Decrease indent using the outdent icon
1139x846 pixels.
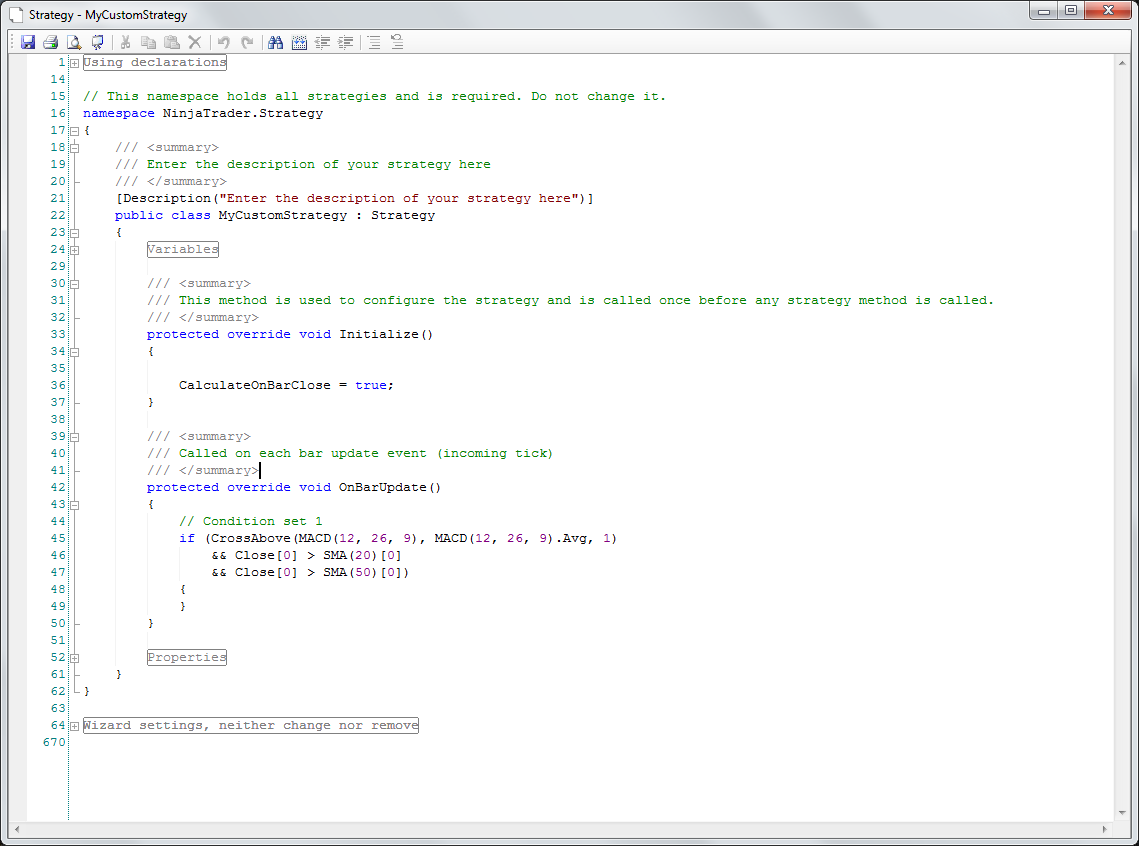tap(323, 42)
